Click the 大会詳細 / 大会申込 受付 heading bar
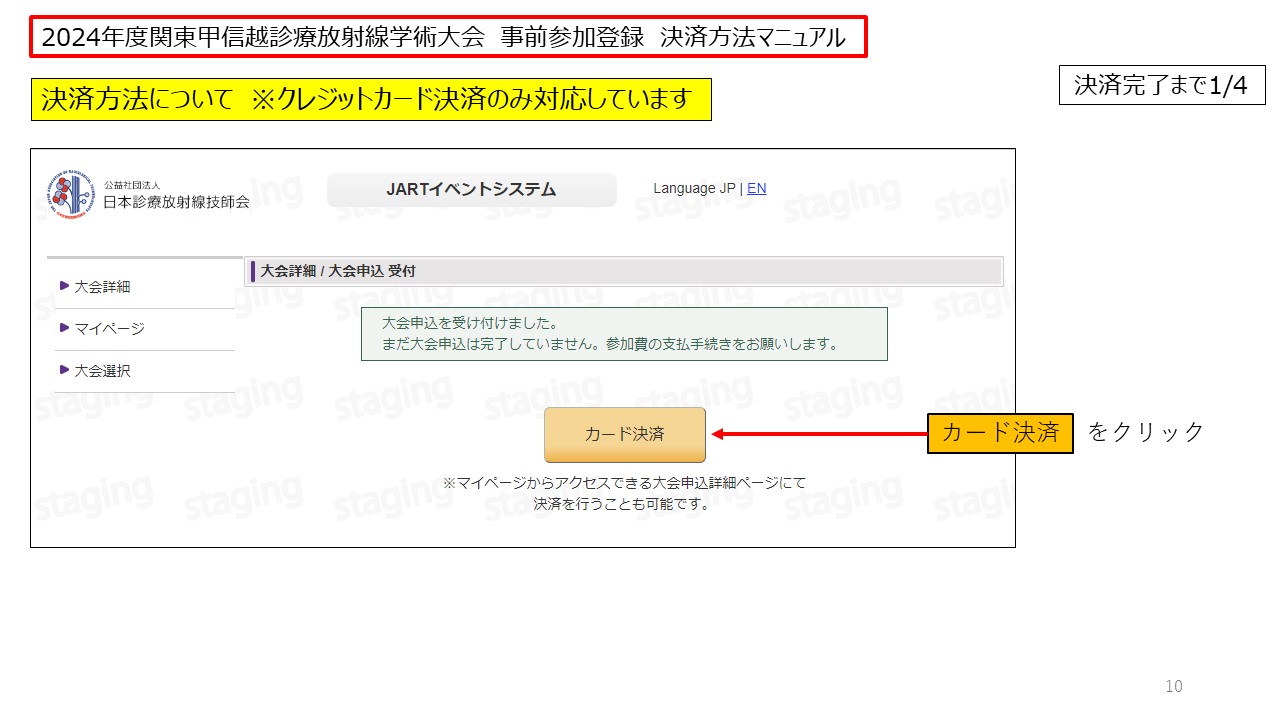 (x=624, y=271)
